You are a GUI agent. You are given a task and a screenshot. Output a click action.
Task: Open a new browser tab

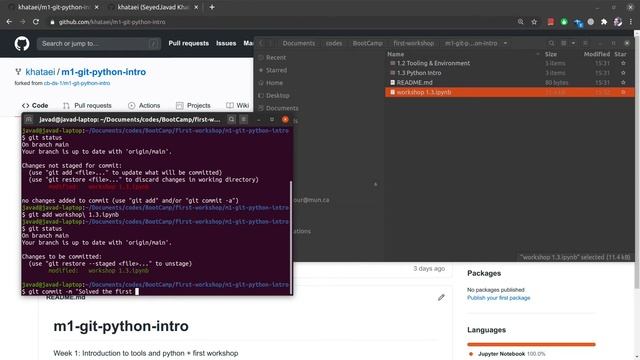(212, 7)
